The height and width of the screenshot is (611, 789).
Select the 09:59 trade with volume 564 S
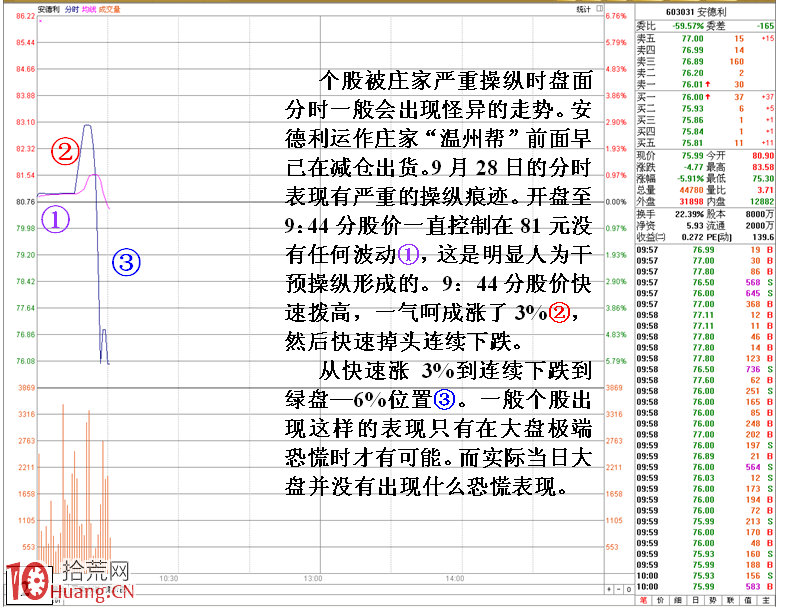705,468
